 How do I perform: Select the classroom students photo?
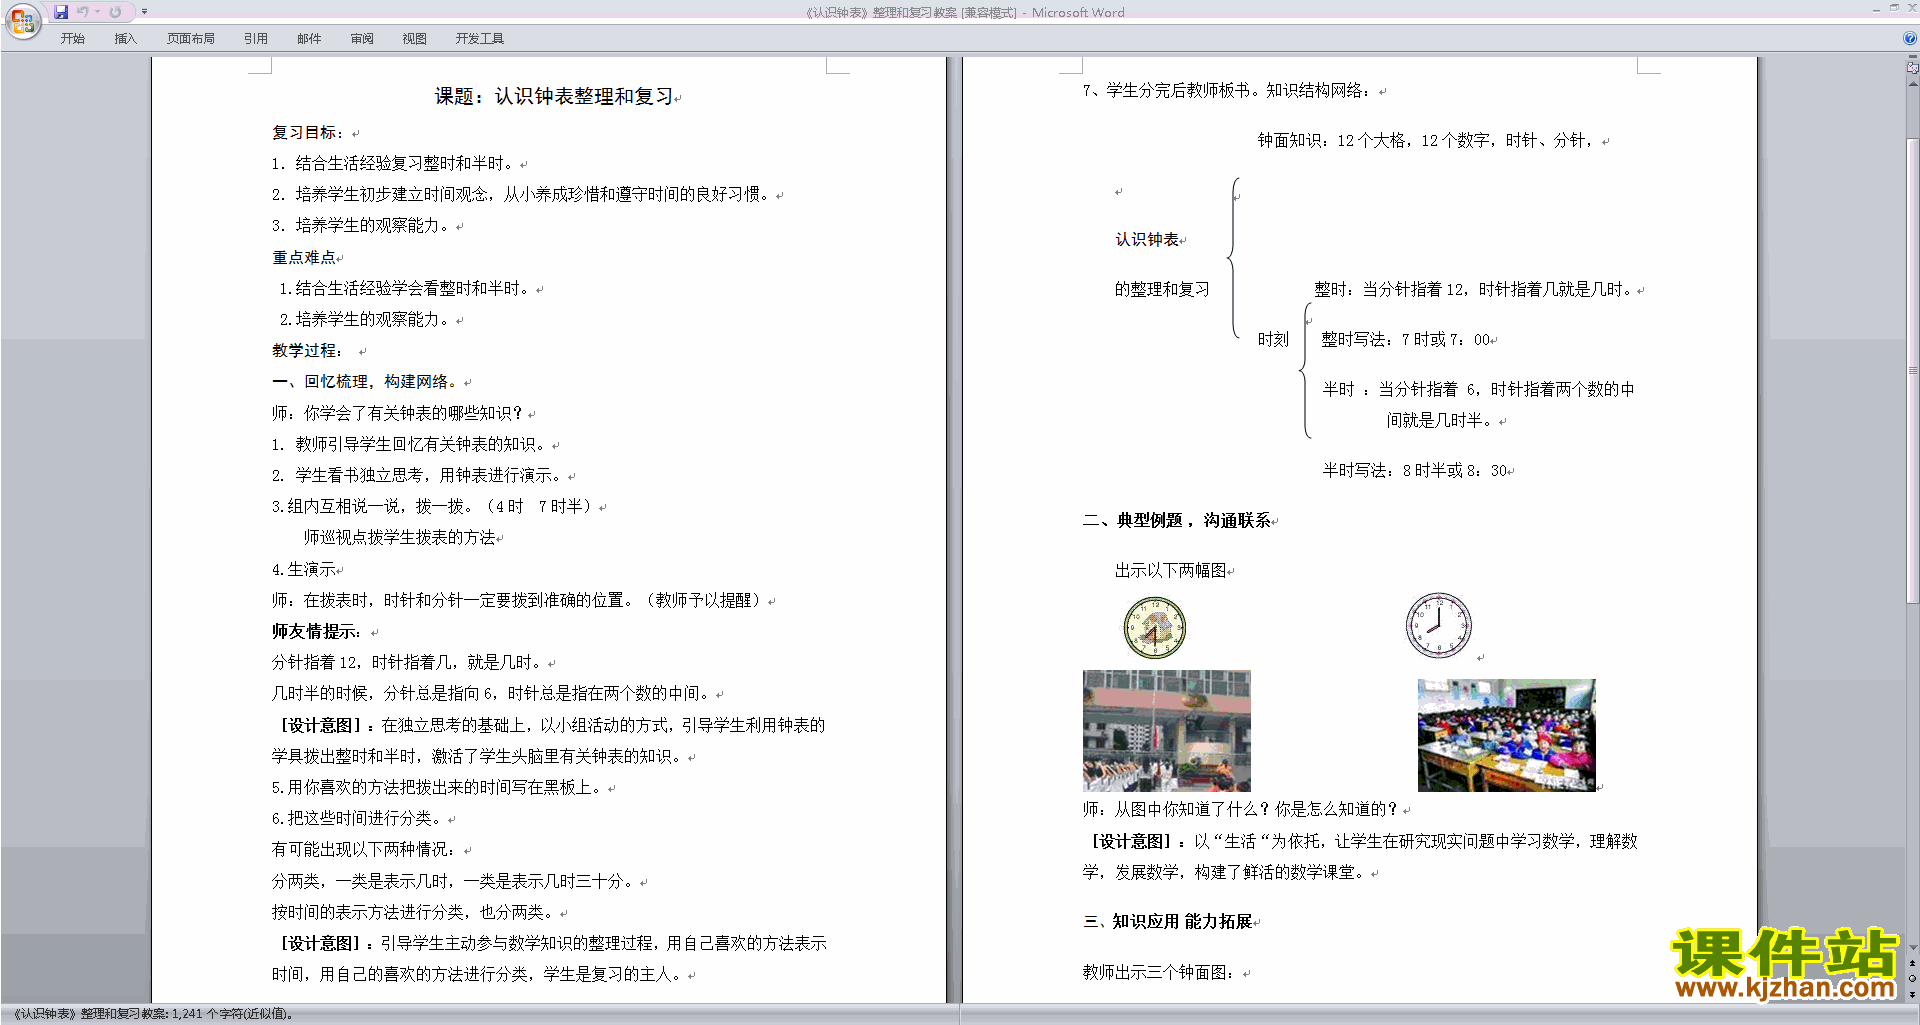point(1506,735)
